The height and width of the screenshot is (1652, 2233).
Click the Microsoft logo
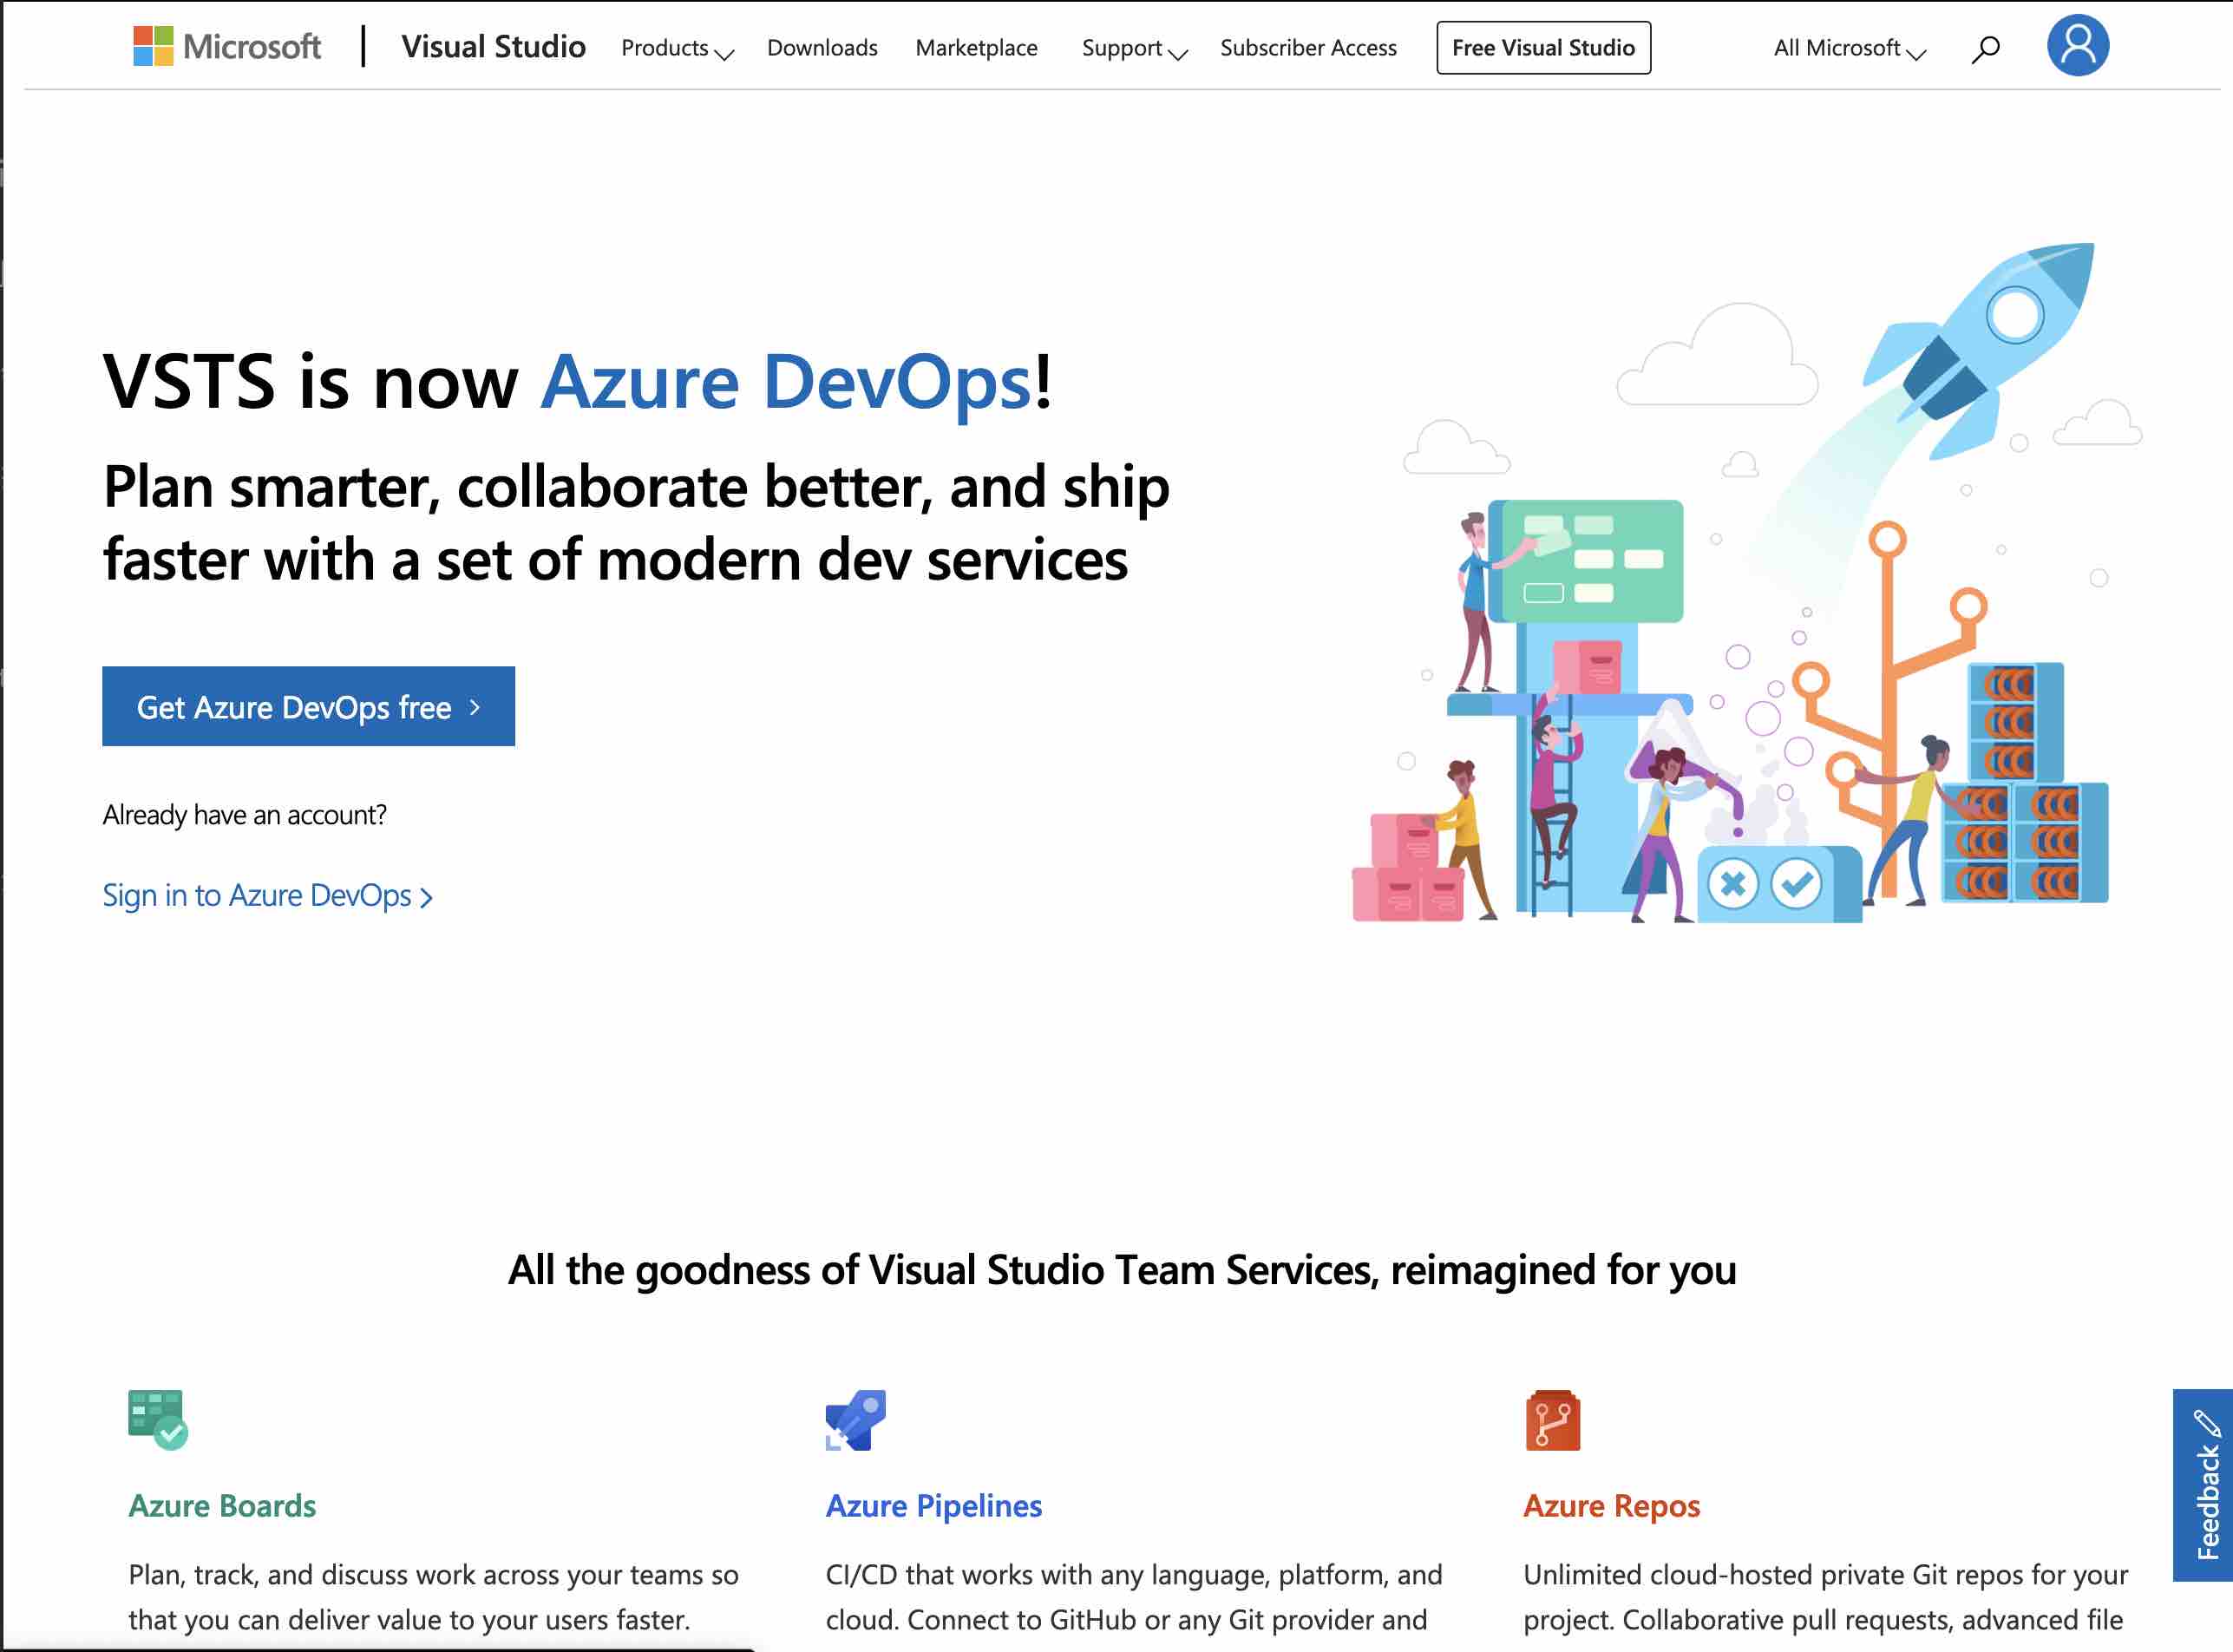click(x=226, y=47)
